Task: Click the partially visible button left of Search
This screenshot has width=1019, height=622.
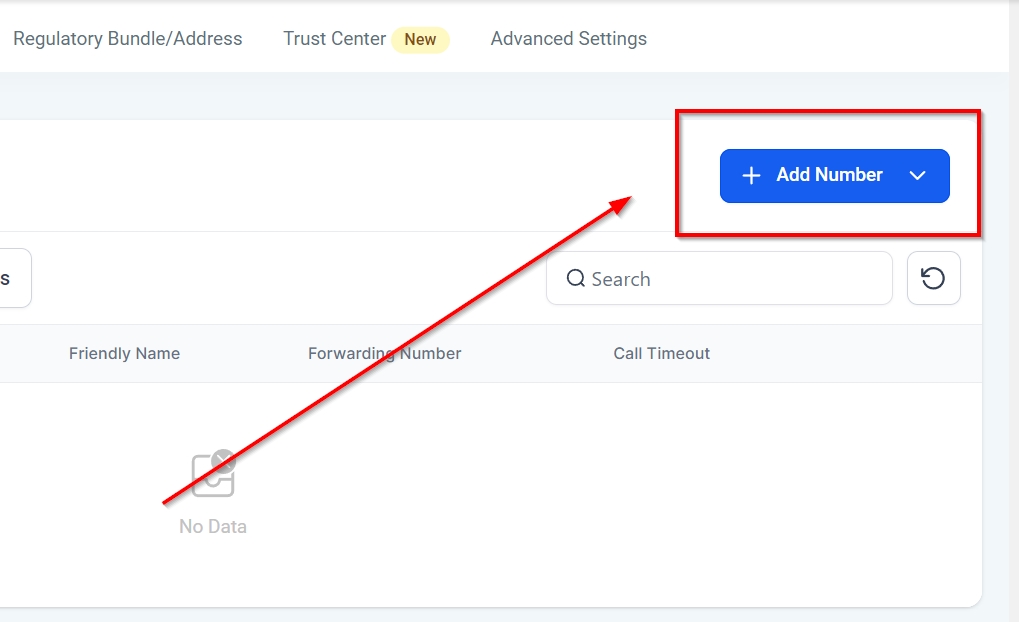Action: tap(14, 278)
